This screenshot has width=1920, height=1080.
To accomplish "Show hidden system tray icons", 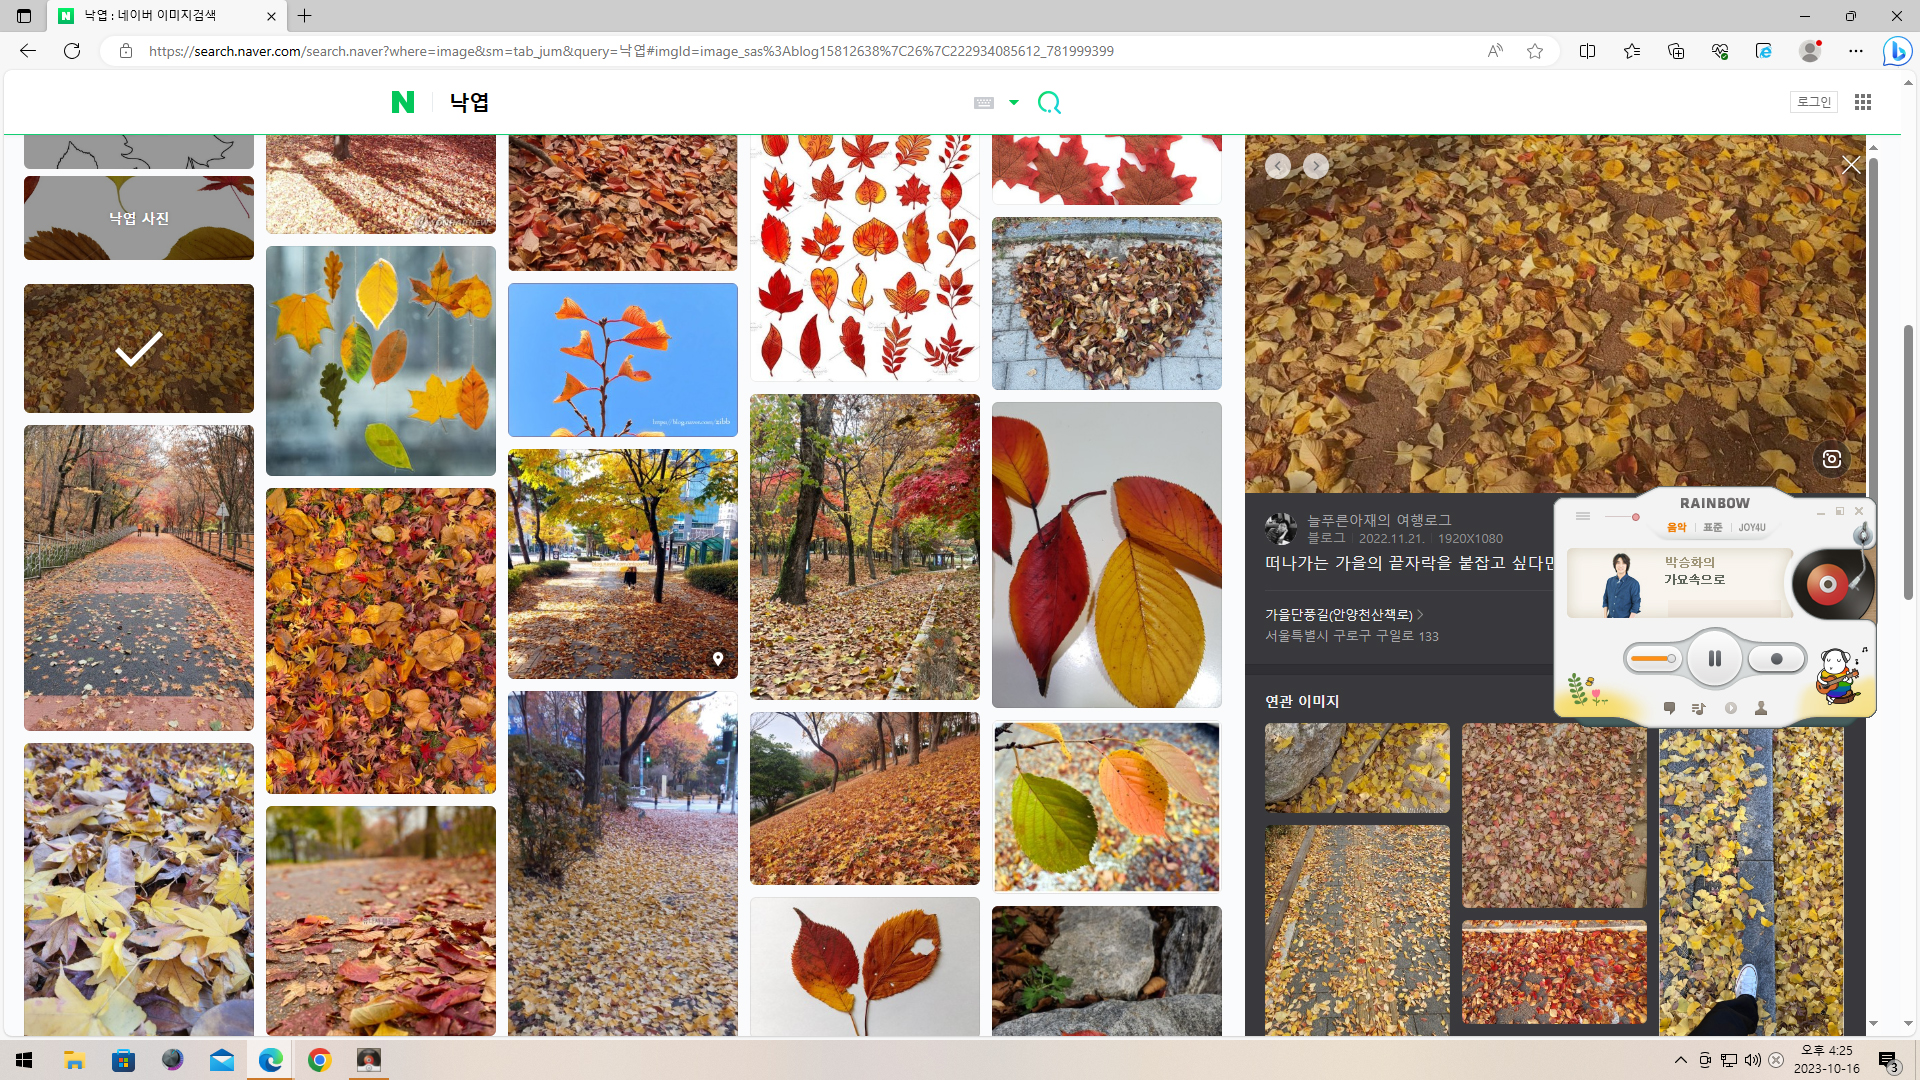I will tap(1680, 1060).
